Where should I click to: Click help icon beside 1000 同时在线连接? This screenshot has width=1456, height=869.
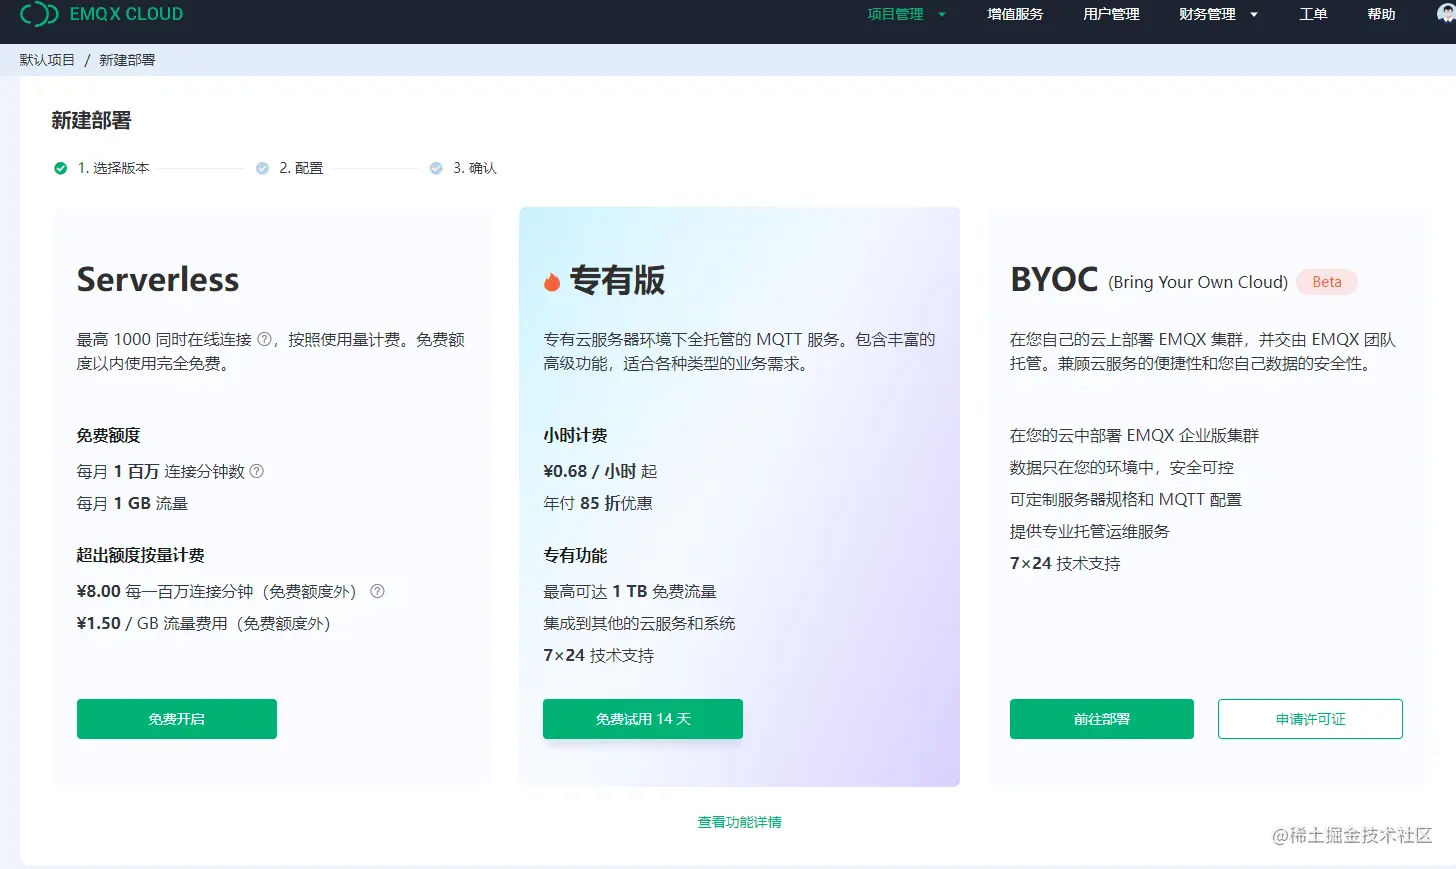(x=264, y=339)
